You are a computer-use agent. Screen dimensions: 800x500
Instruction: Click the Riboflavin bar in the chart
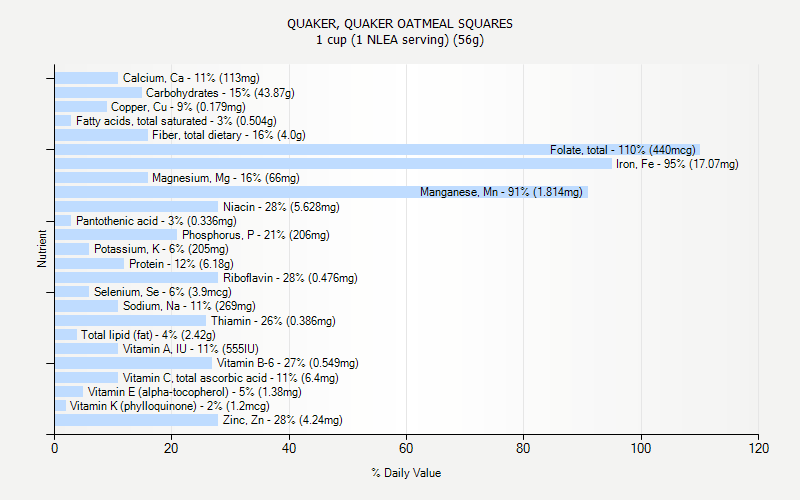(137, 278)
